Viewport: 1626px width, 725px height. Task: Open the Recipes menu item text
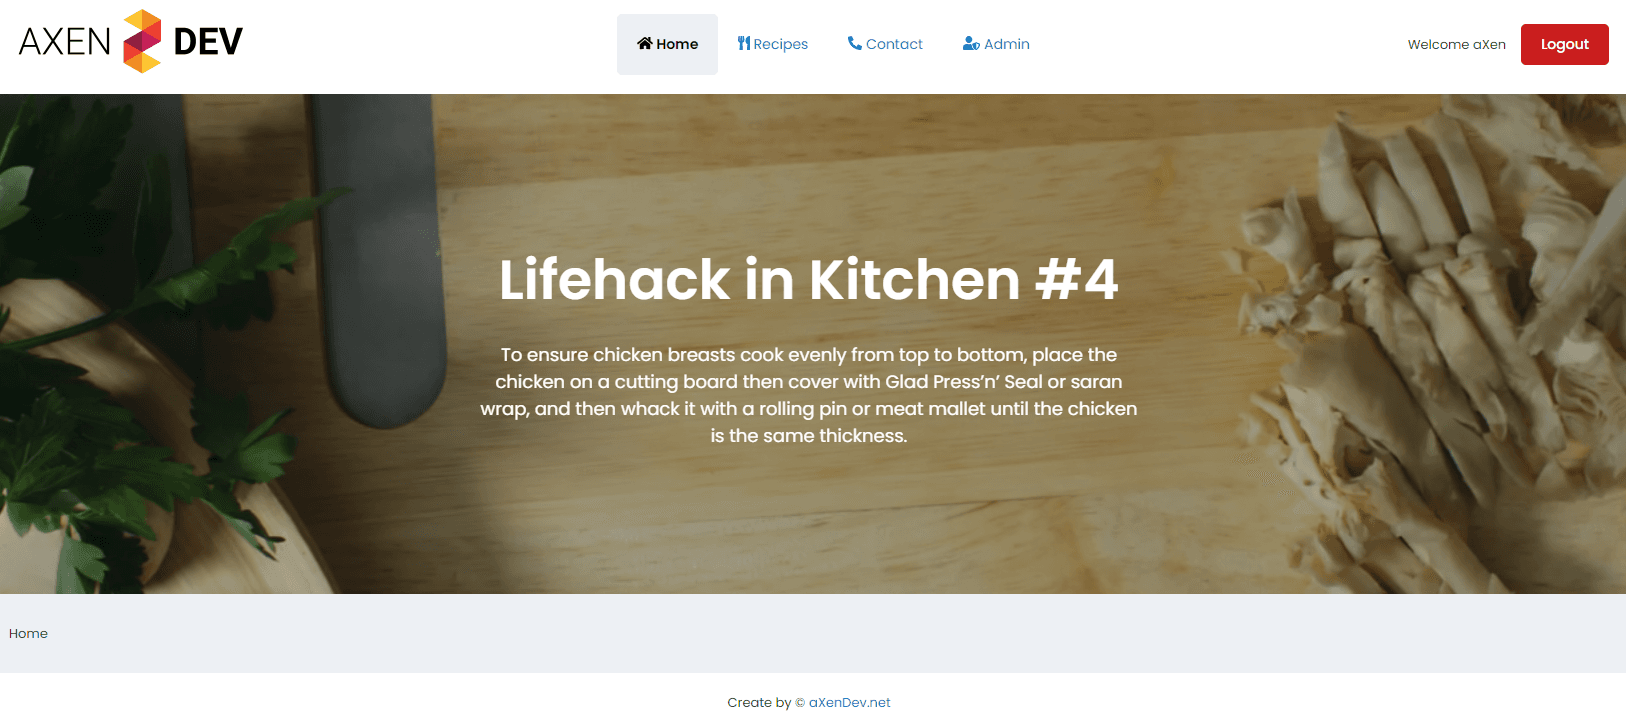point(781,44)
